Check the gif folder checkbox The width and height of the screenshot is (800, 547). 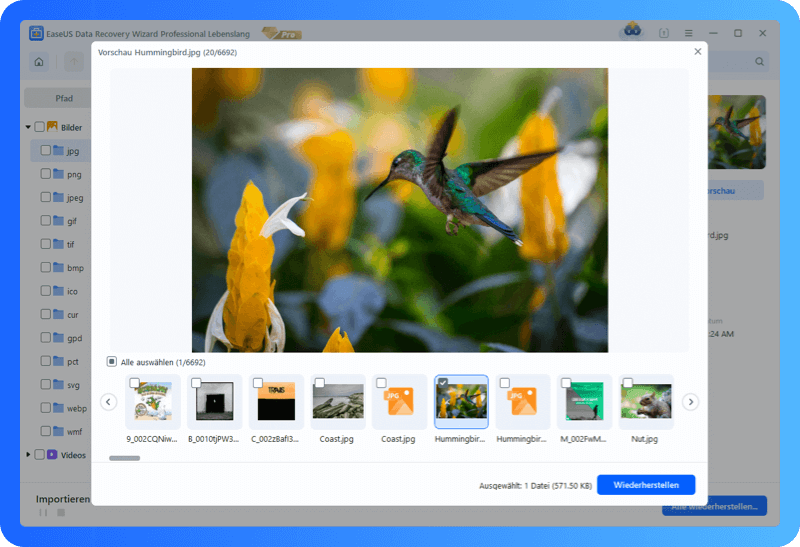pos(45,220)
